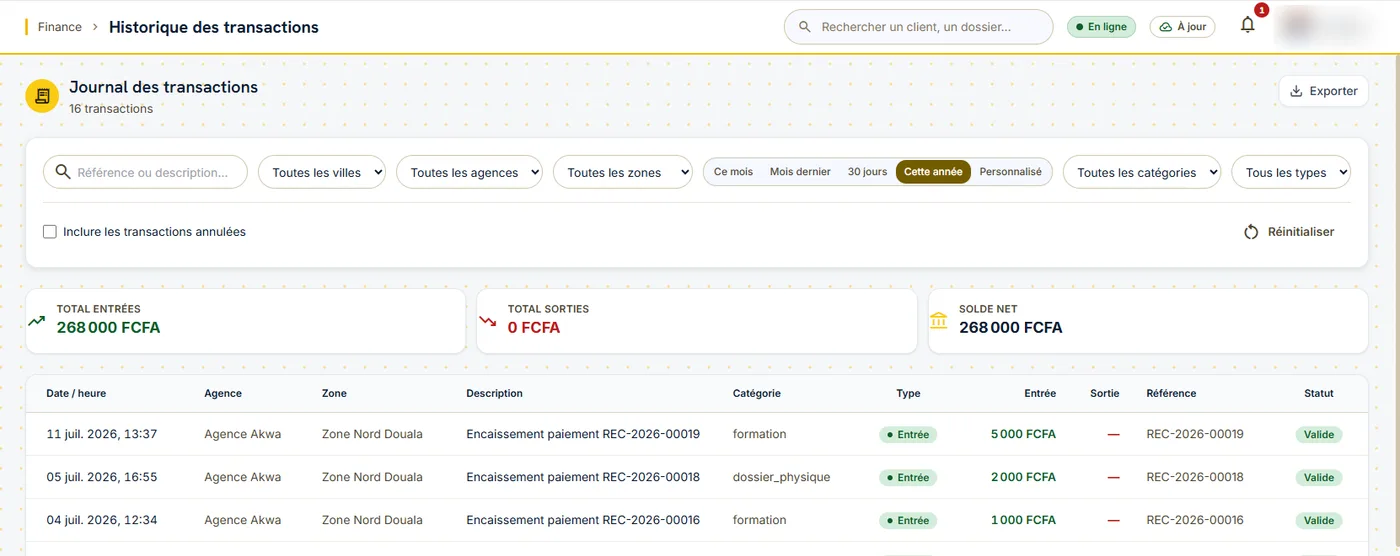1400x556 pixels.
Task: Click the Total Sorties 0 FCFA value
Action: [534, 328]
